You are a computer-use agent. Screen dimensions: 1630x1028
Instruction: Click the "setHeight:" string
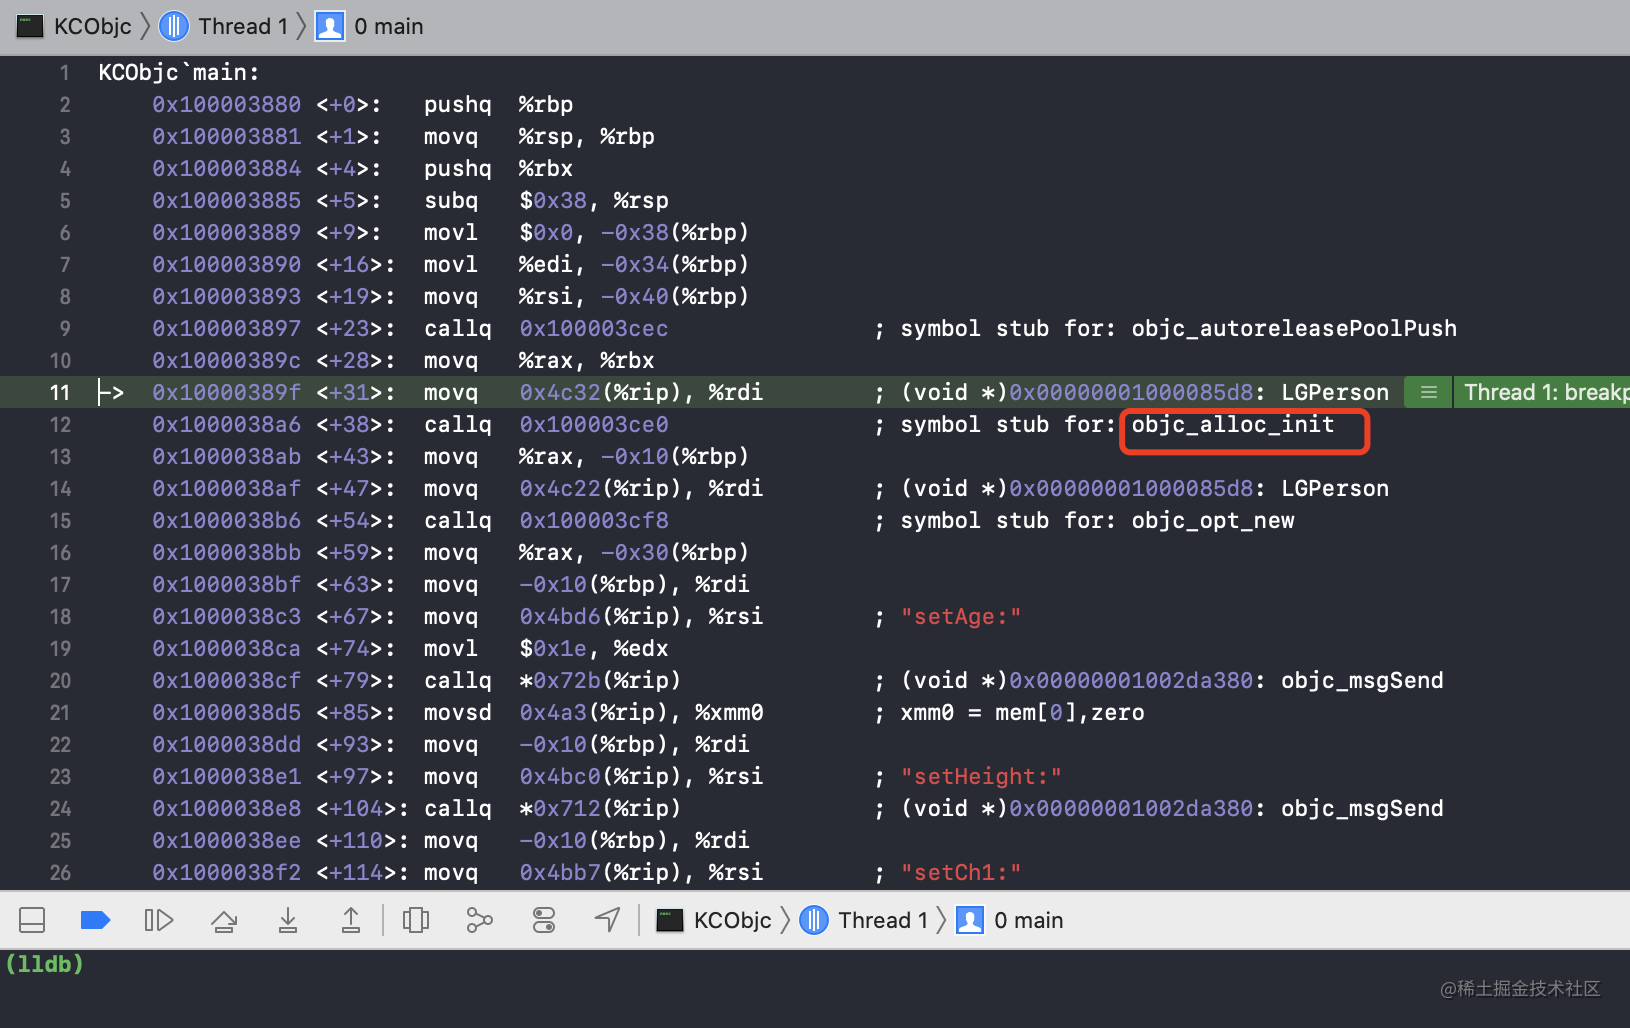(981, 776)
